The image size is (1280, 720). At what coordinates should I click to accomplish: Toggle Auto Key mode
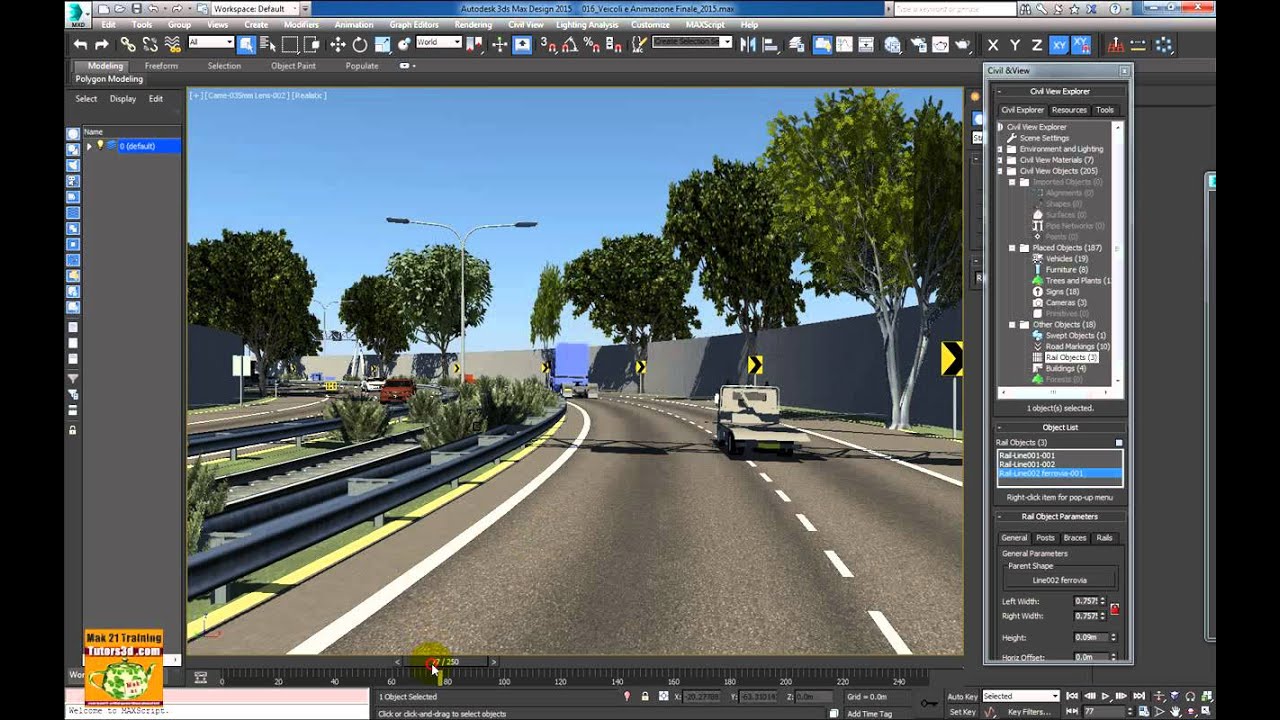point(962,696)
